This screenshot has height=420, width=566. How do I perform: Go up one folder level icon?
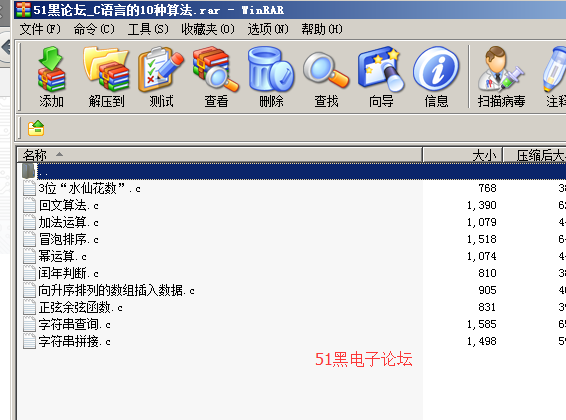coord(36,128)
